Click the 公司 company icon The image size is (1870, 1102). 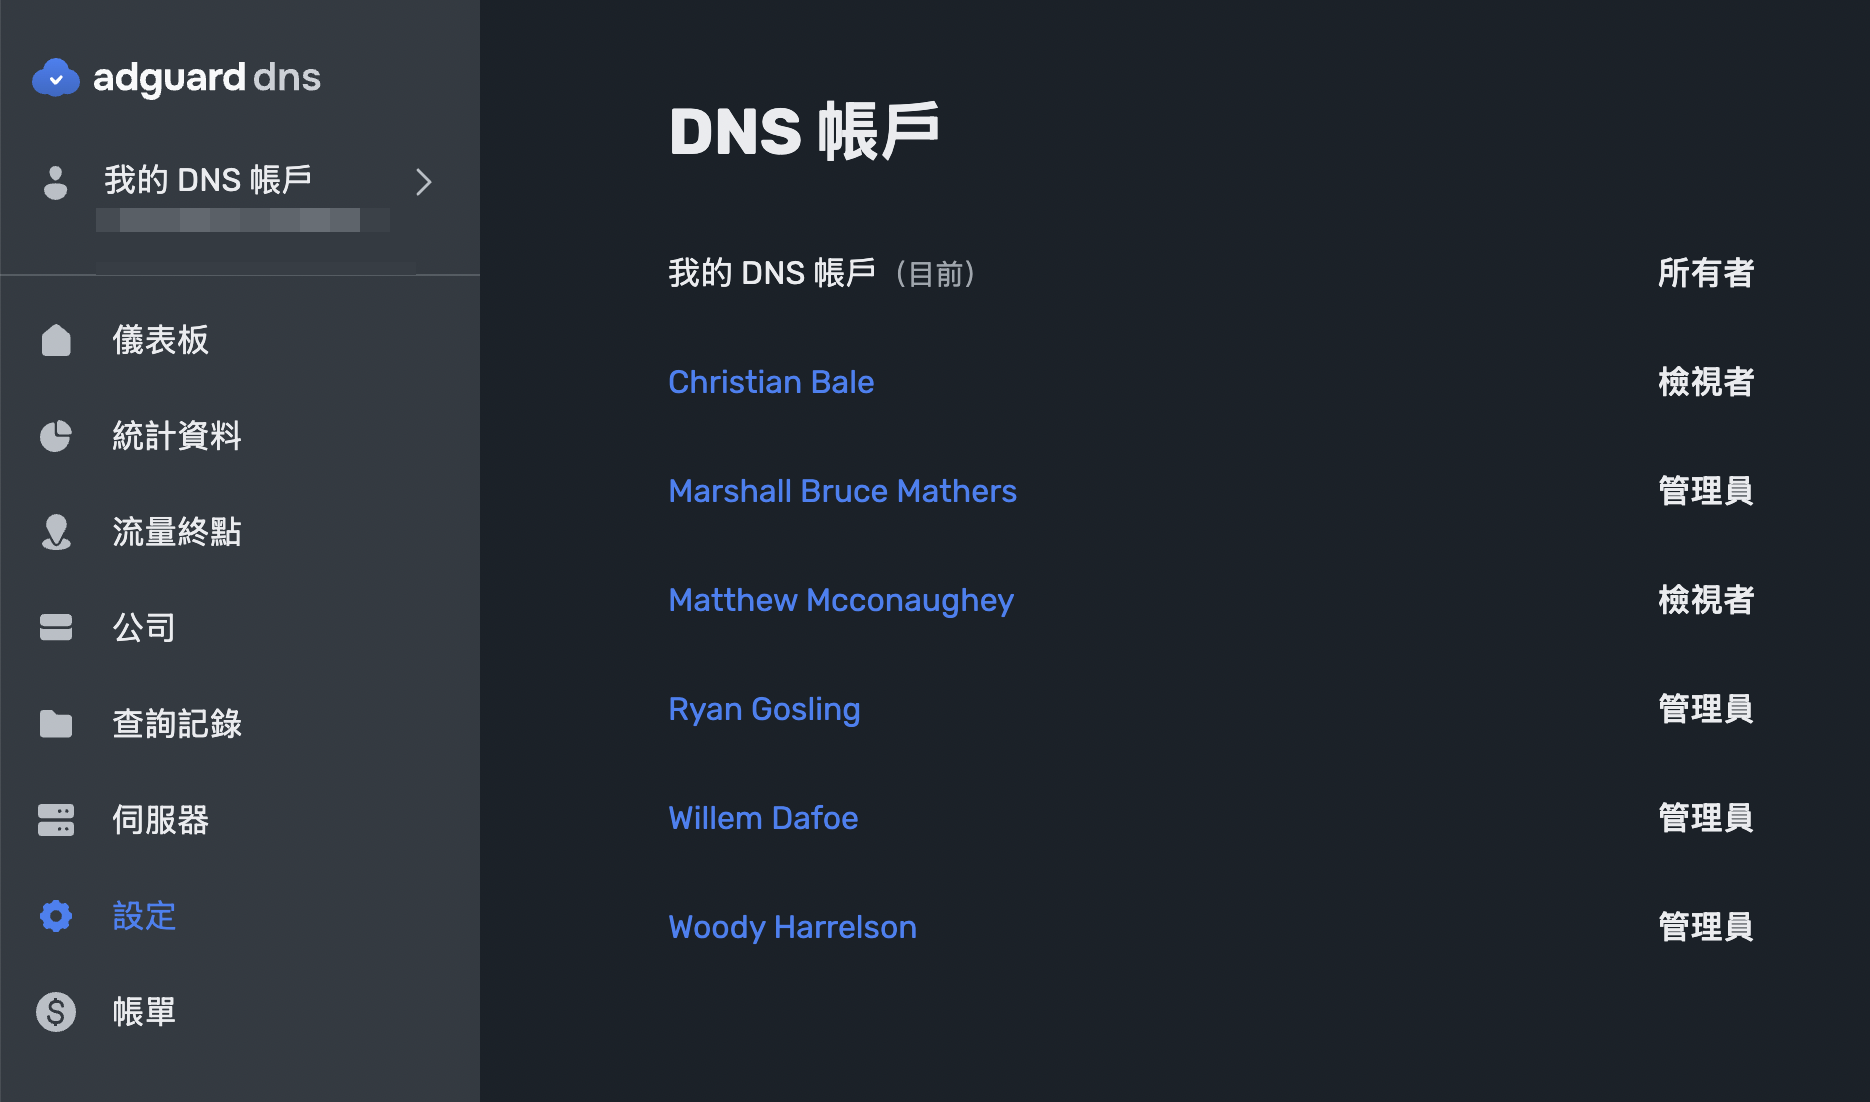pyautogui.click(x=56, y=627)
